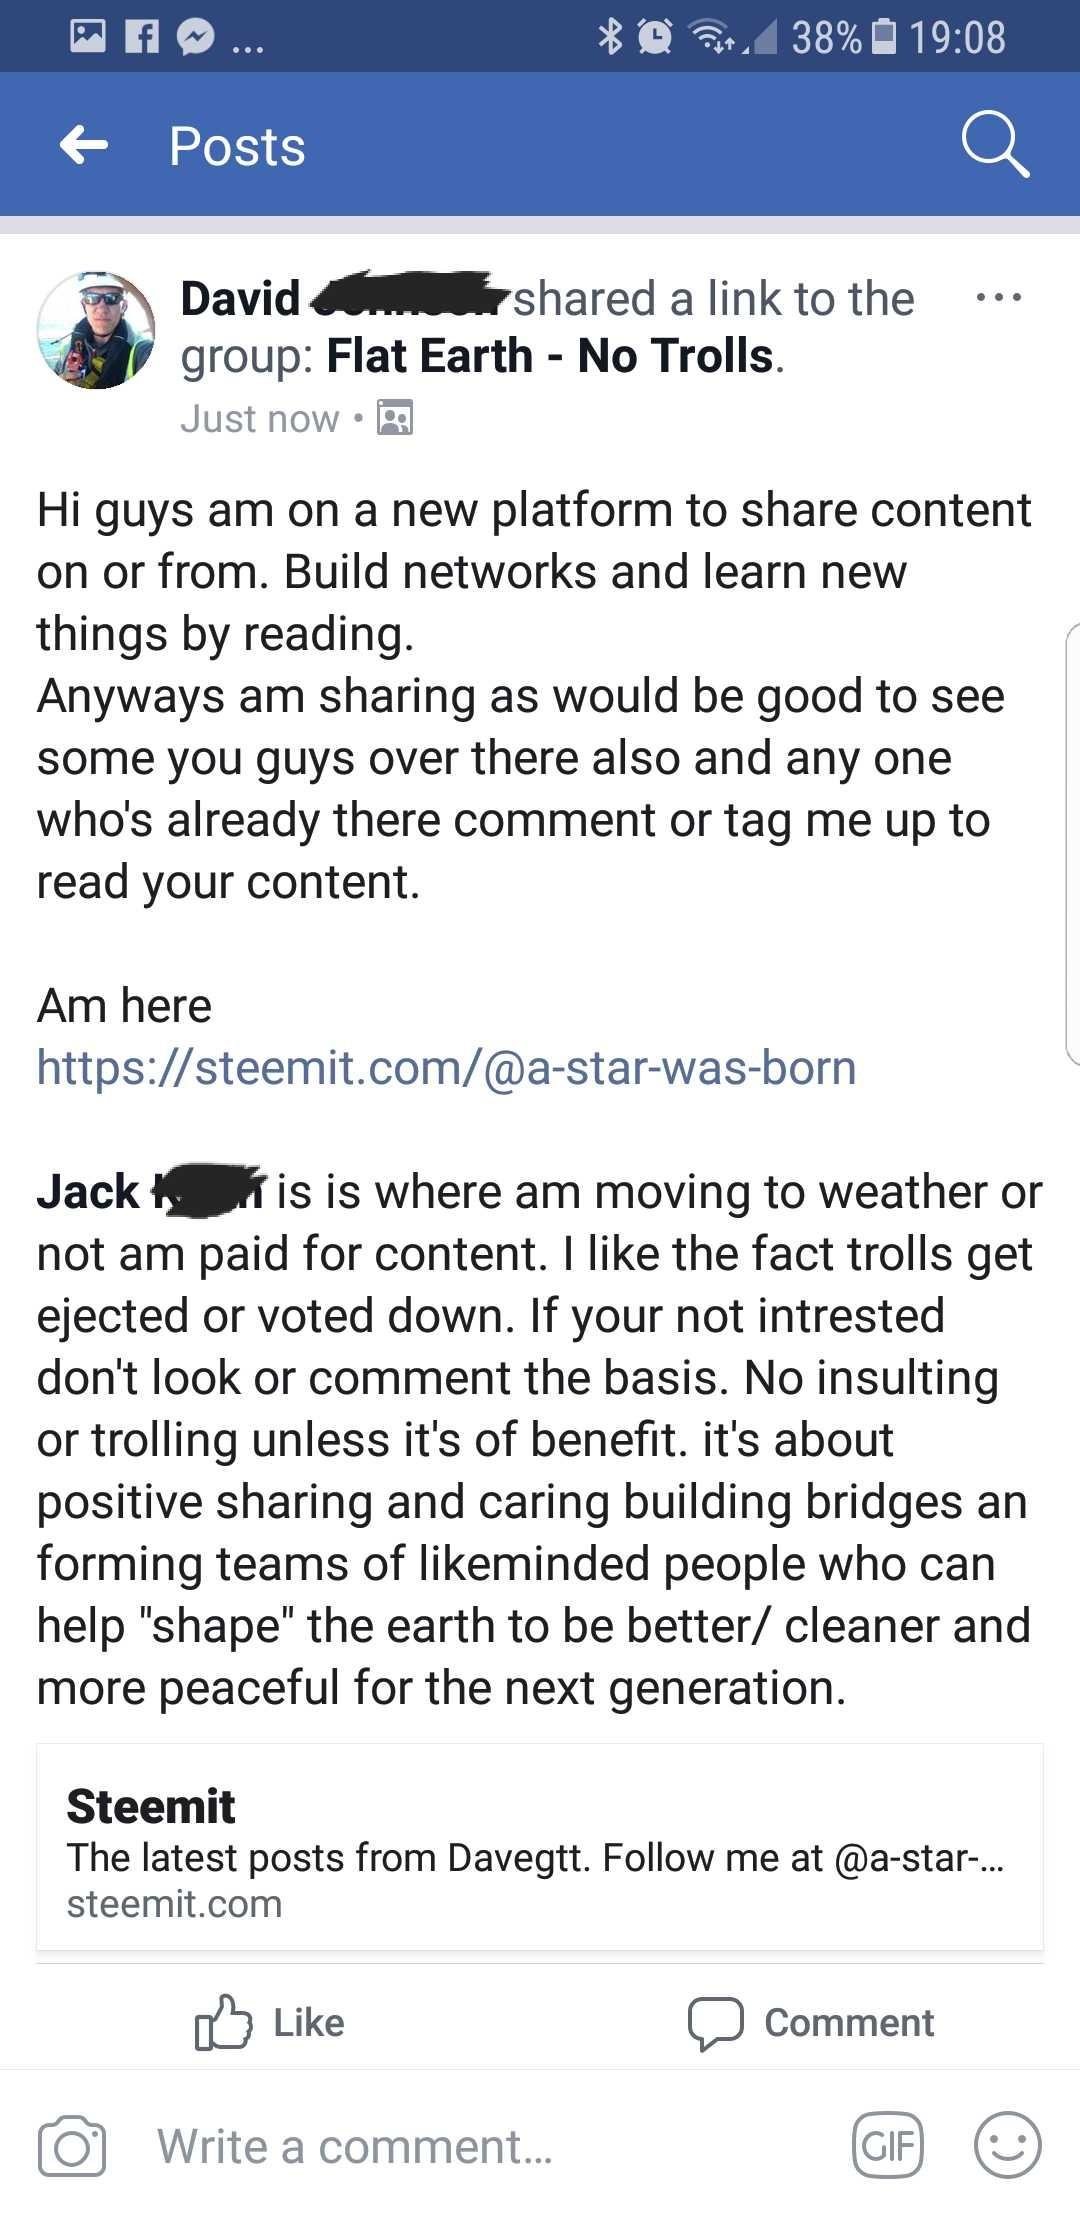This screenshot has height=2220, width=1080.
Task: Tap the camera icon to attach photo
Action: [72, 2146]
